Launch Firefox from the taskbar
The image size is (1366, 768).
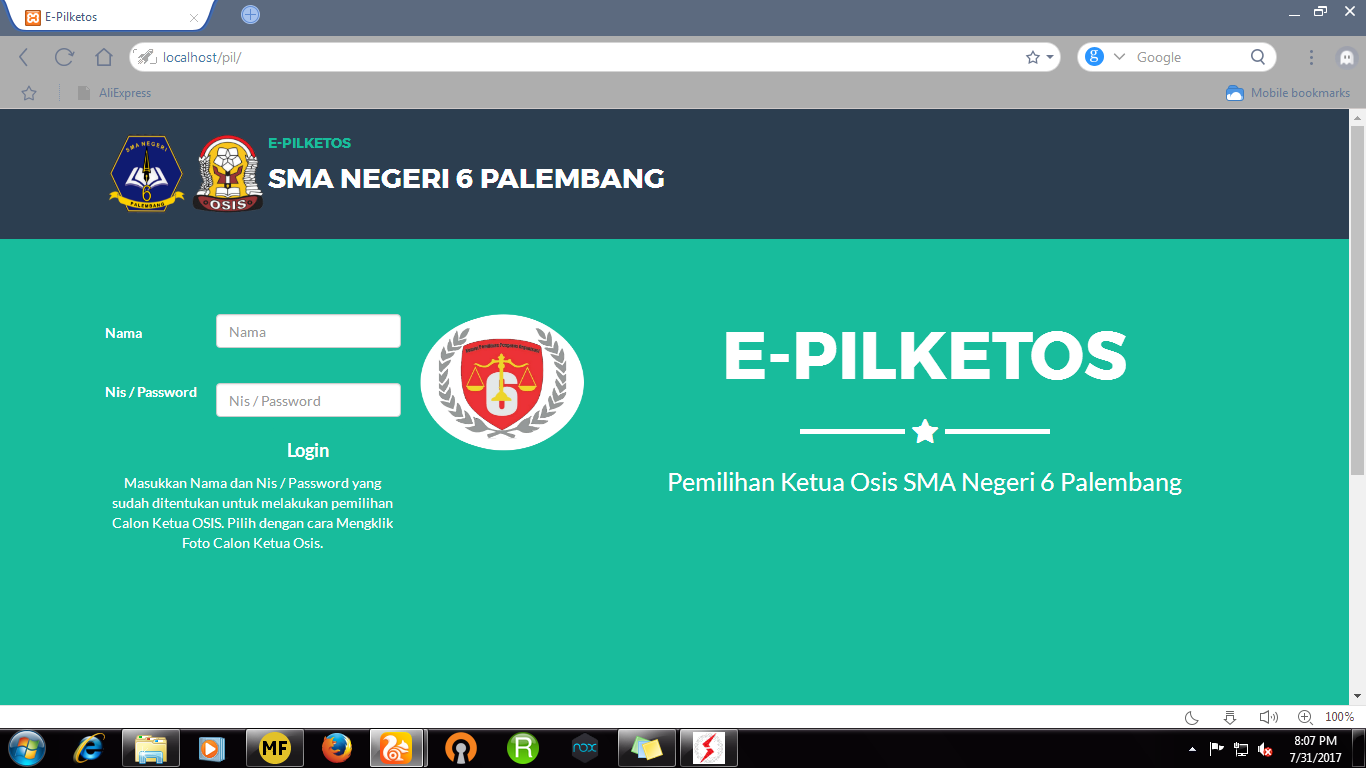click(337, 747)
